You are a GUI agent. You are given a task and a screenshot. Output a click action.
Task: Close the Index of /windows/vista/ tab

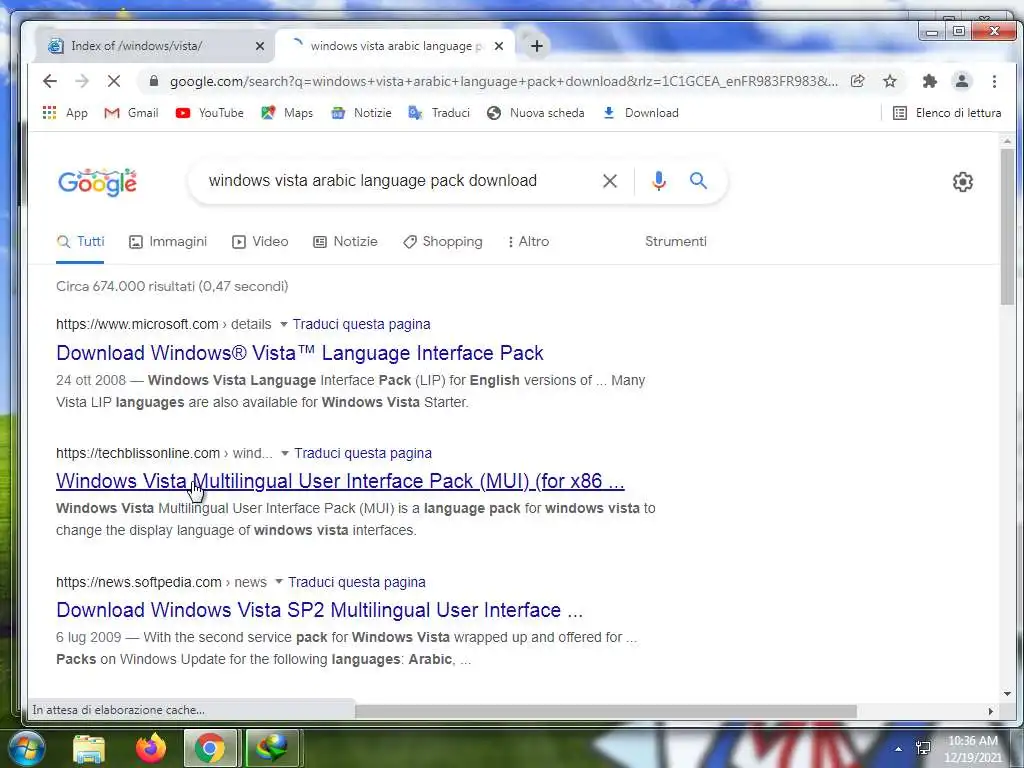(260, 46)
